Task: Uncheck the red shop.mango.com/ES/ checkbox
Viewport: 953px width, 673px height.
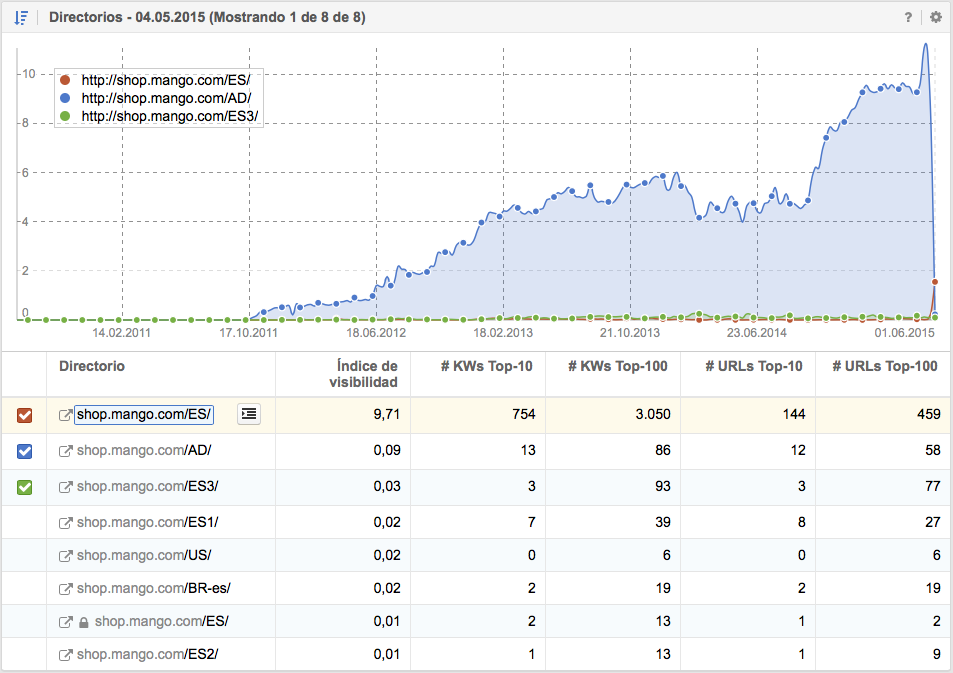Action: click(x=25, y=415)
